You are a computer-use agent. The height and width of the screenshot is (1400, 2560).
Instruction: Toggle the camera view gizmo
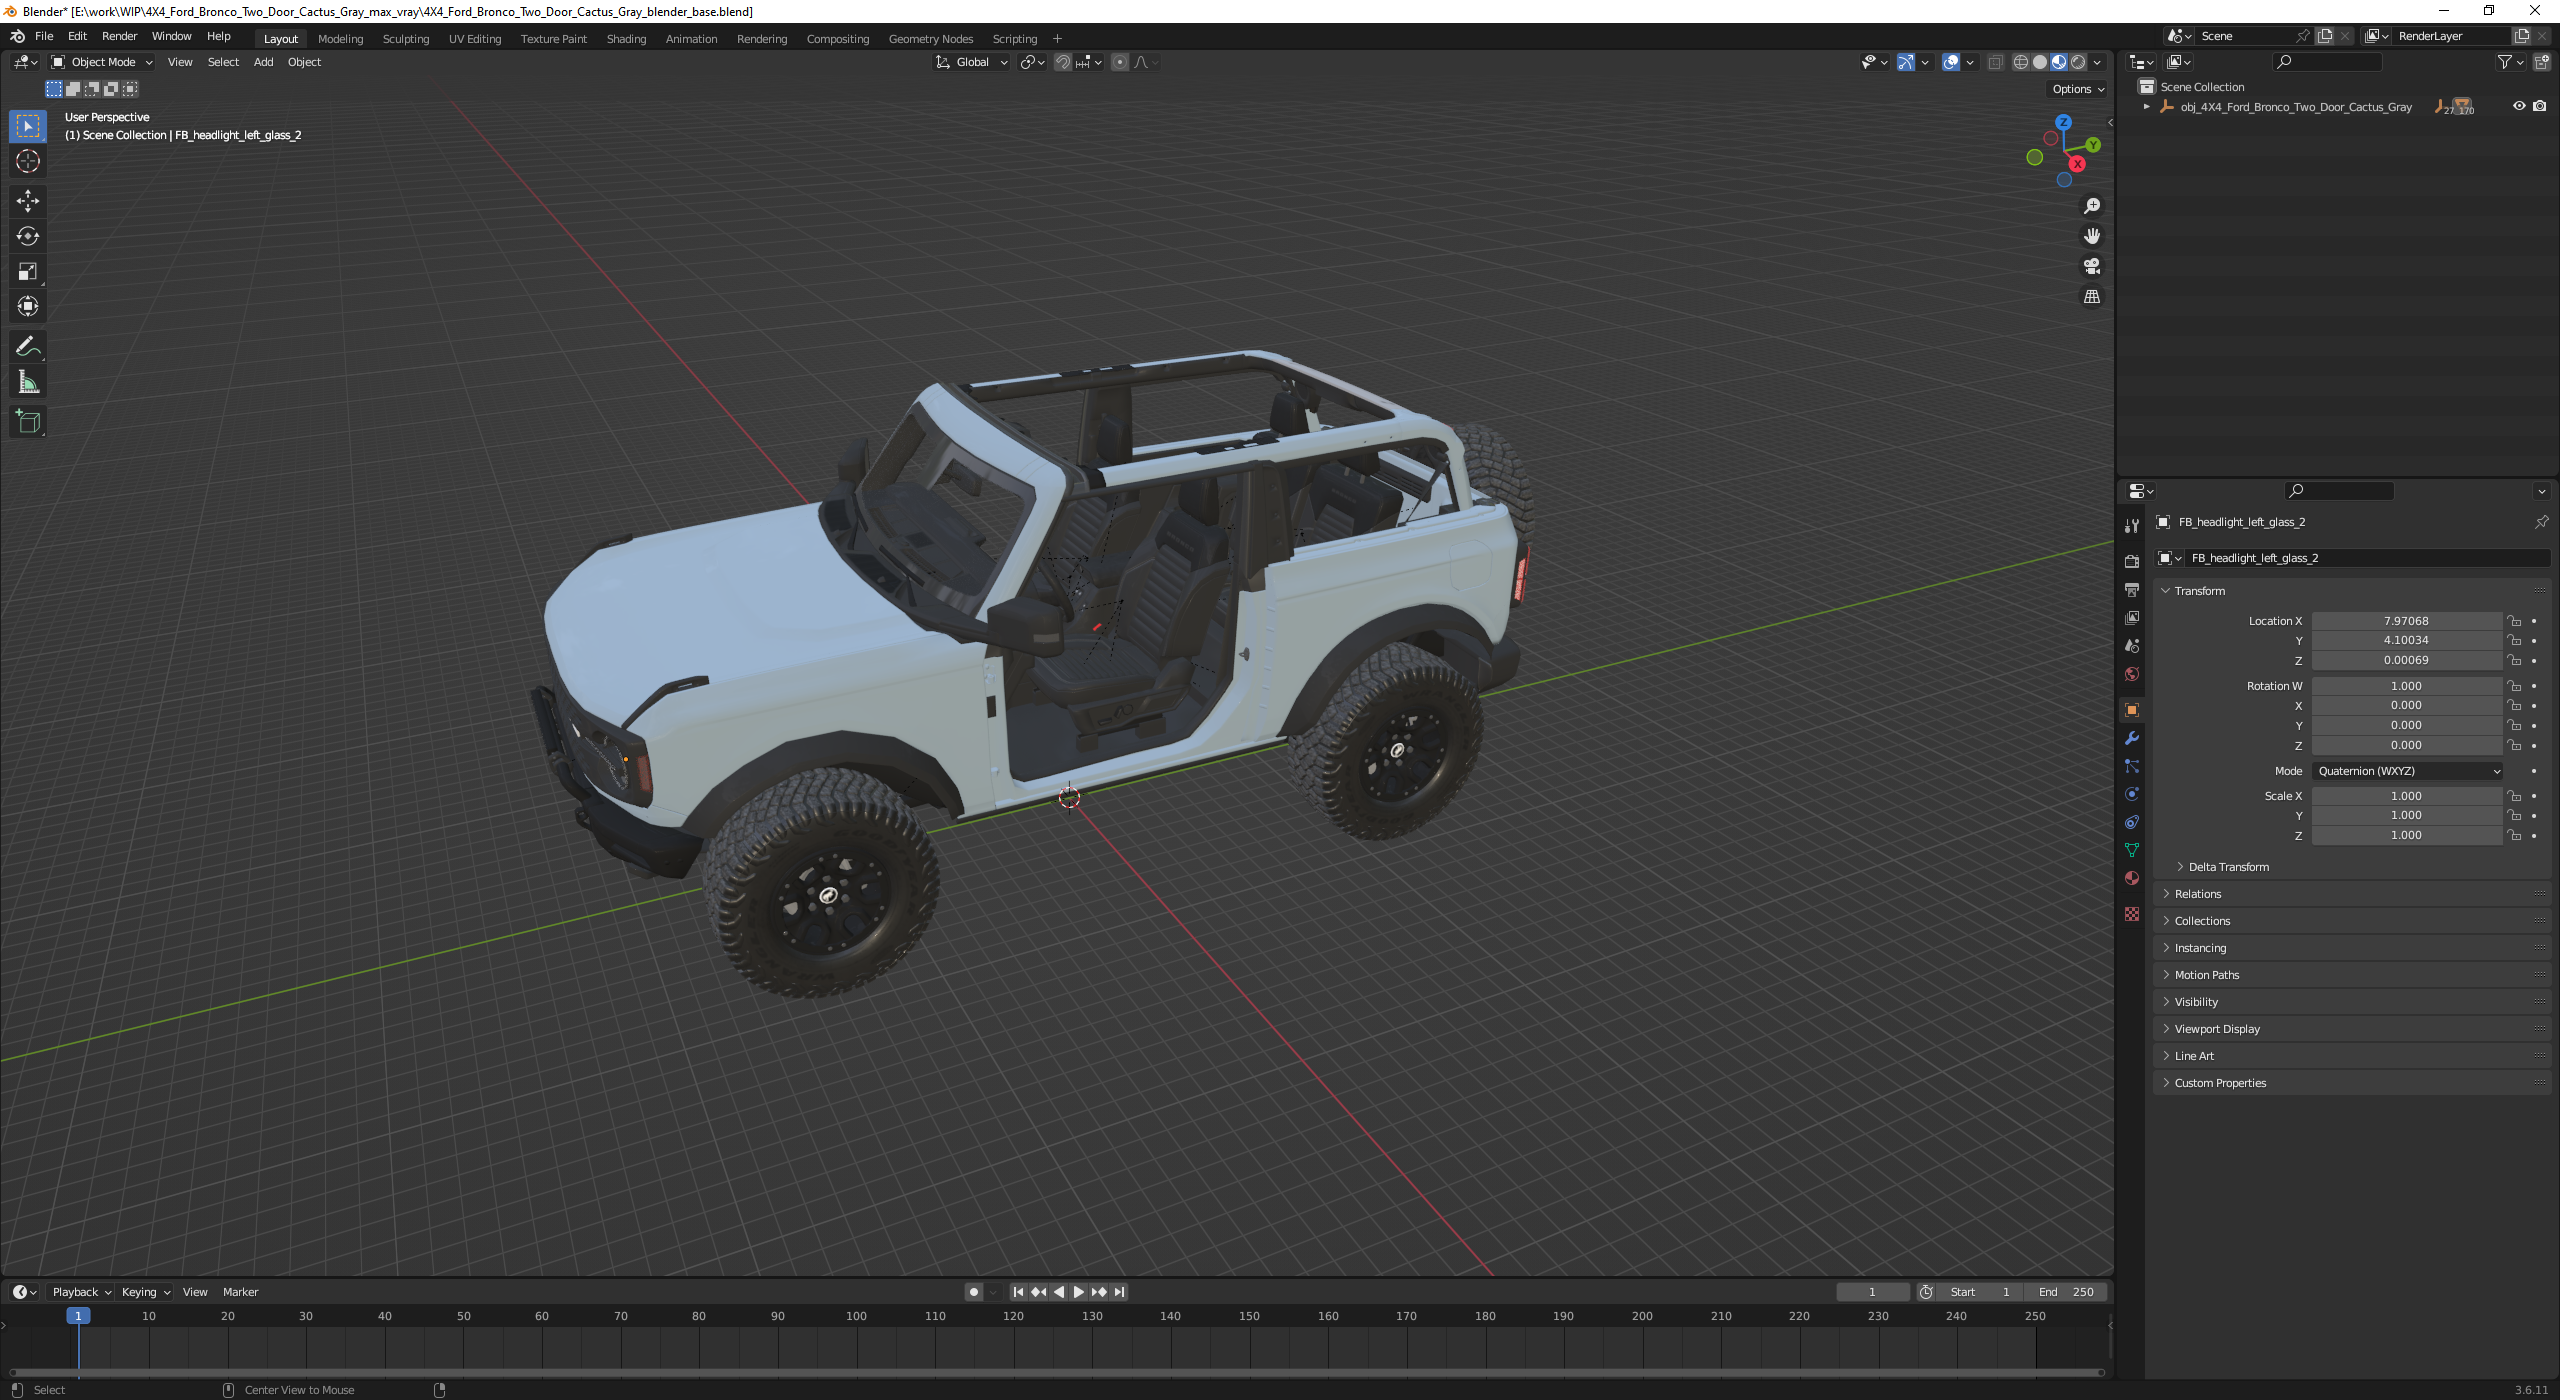pos(2092,266)
